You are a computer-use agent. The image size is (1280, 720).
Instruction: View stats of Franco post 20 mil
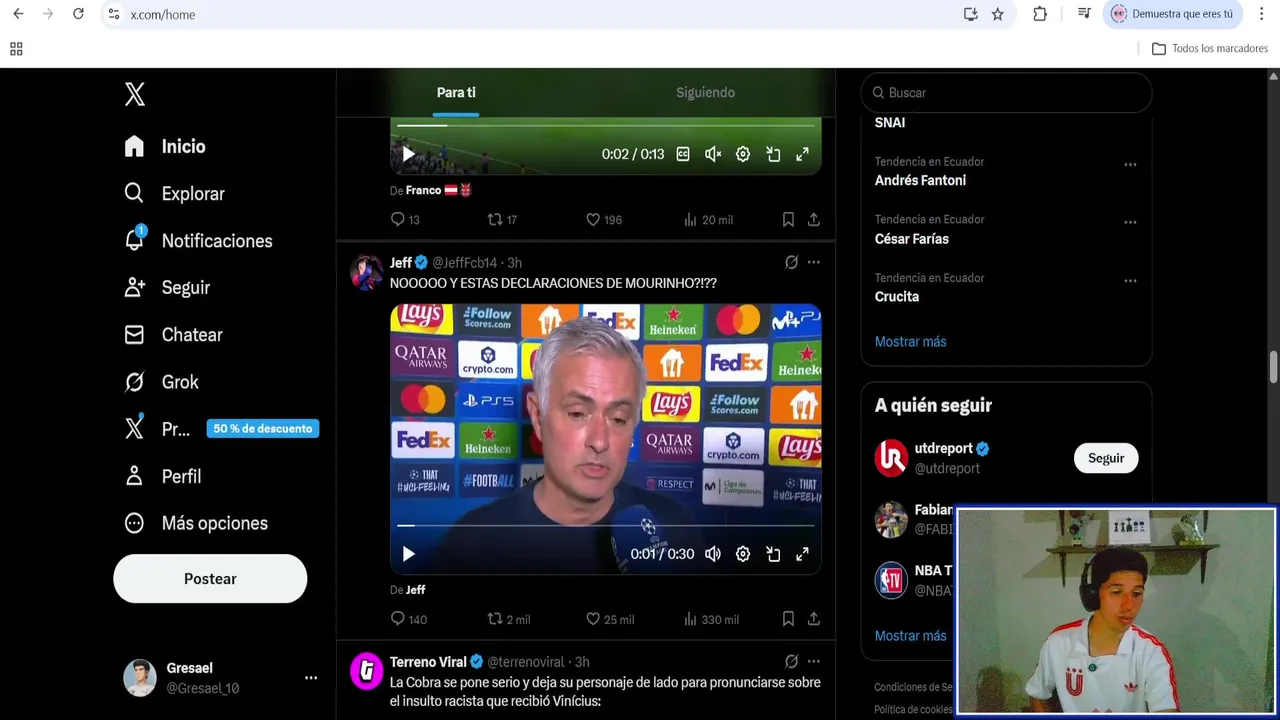(x=708, y=219)
